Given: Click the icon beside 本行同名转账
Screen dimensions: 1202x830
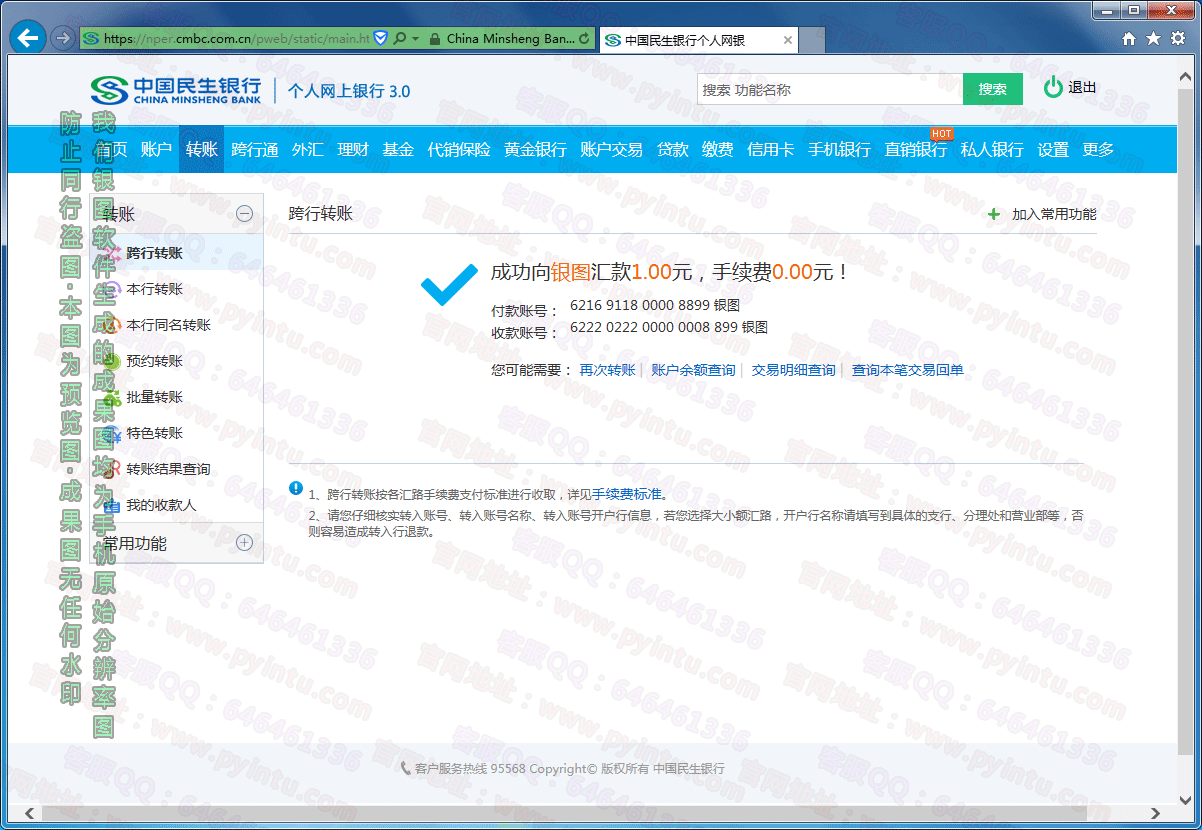Looking at the screenshot, I should coord(112,326).
